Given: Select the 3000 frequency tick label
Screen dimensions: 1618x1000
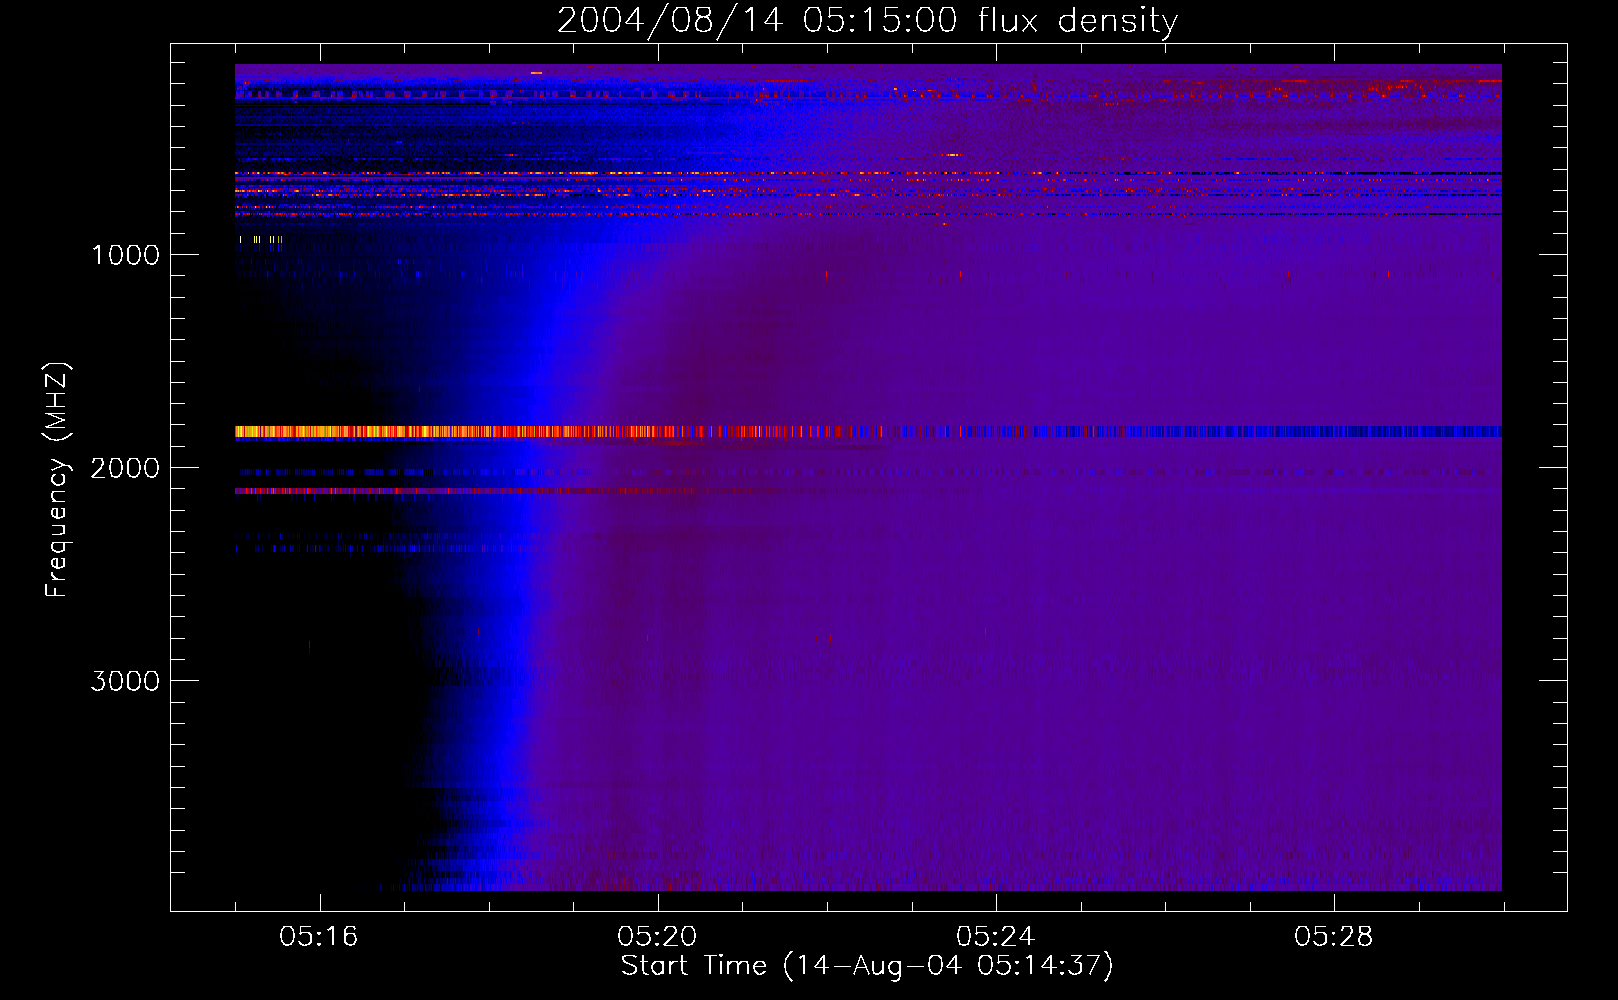Looking at the screenshot, I should (x=125, y=681).
